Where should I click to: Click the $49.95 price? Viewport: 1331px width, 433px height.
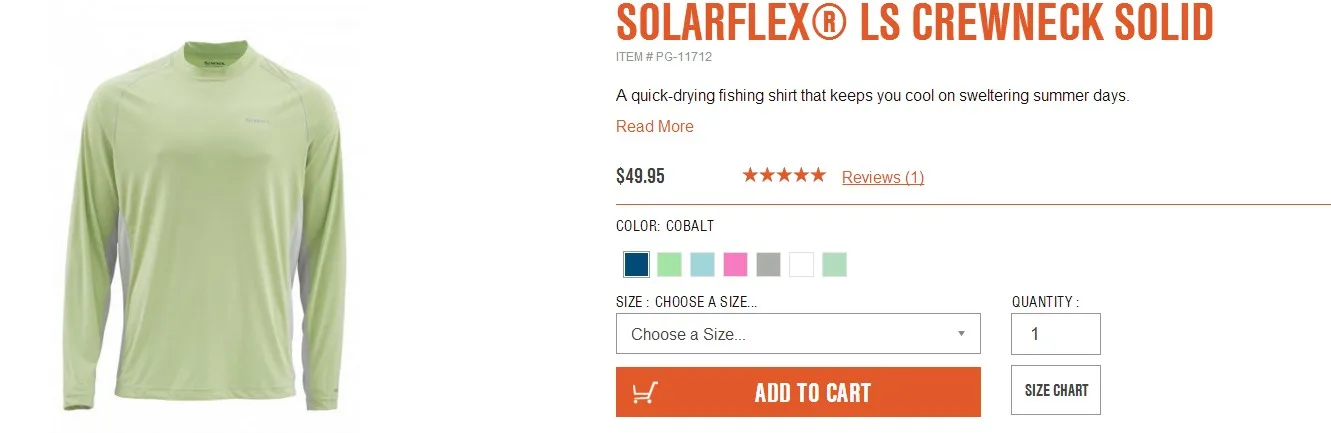click(x=640, y=177)
